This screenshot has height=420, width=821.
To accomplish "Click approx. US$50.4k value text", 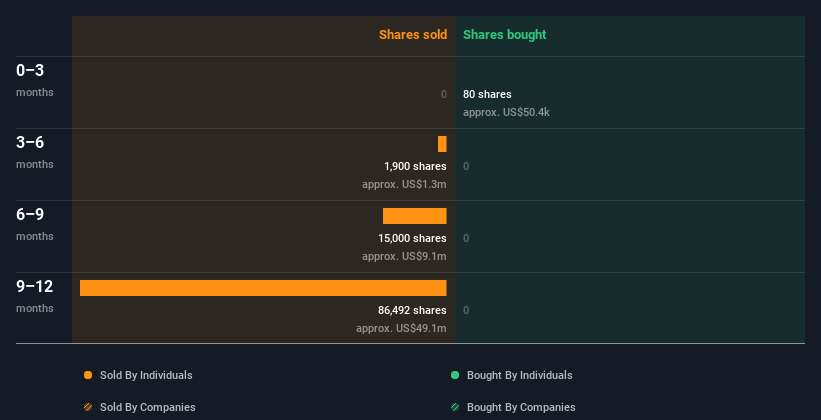I will coord(506,112).
